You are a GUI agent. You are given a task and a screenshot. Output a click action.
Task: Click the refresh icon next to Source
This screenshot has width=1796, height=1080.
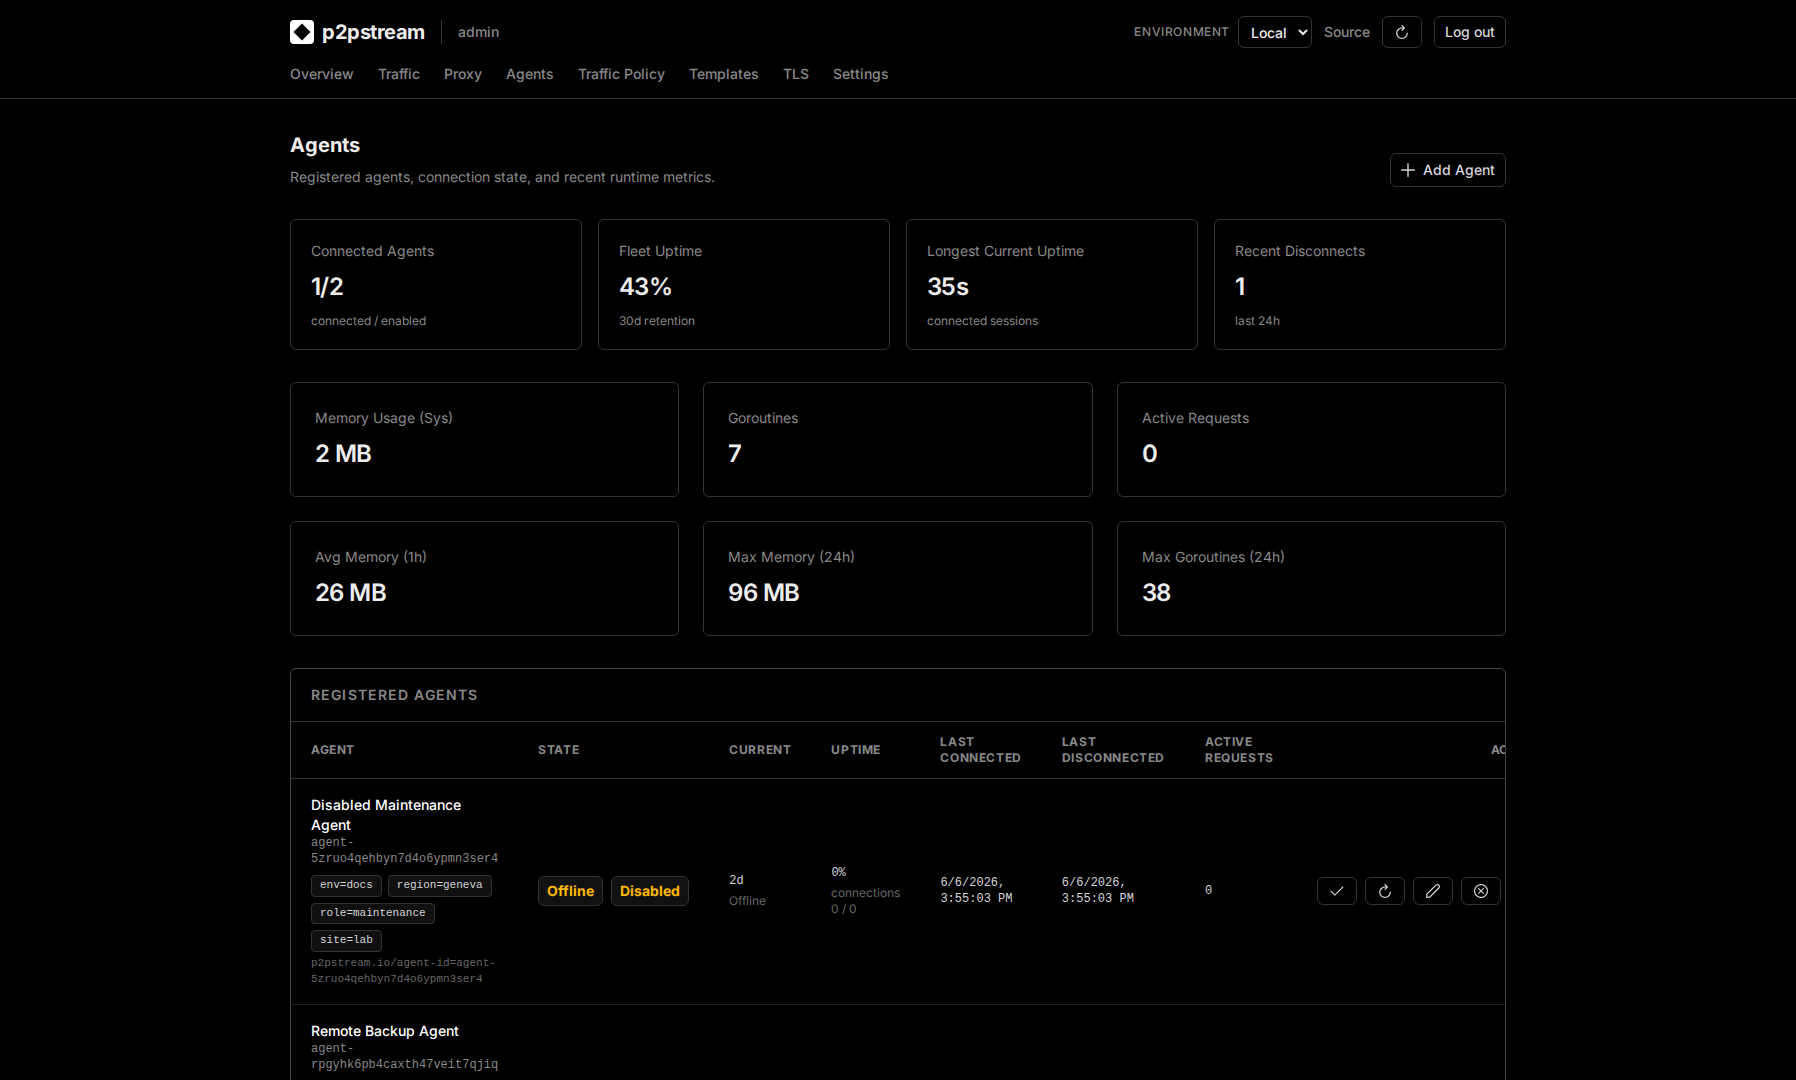click(x=1402, y=32)
